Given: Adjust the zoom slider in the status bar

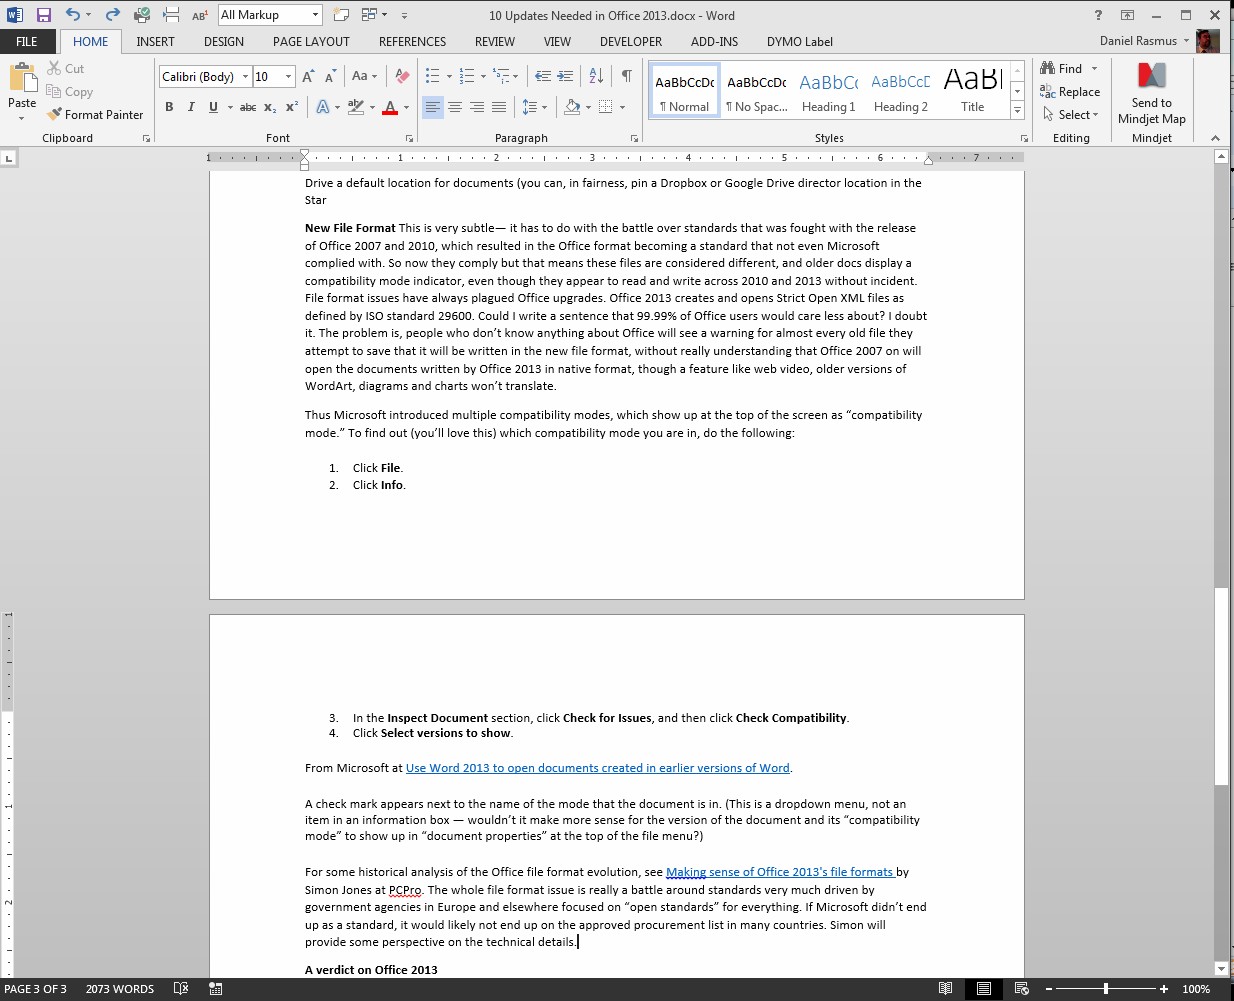Looking at the screenshot, I should pyautogui.click(x=1106, y=989).
